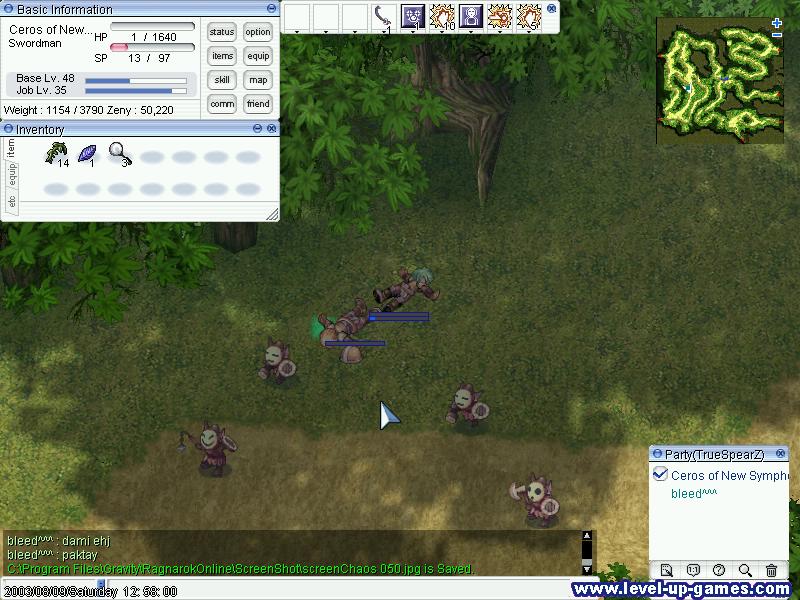Collapse the Basic Information panel via its right-side minus
Screen dimensions: 800x600
[271, 9]
